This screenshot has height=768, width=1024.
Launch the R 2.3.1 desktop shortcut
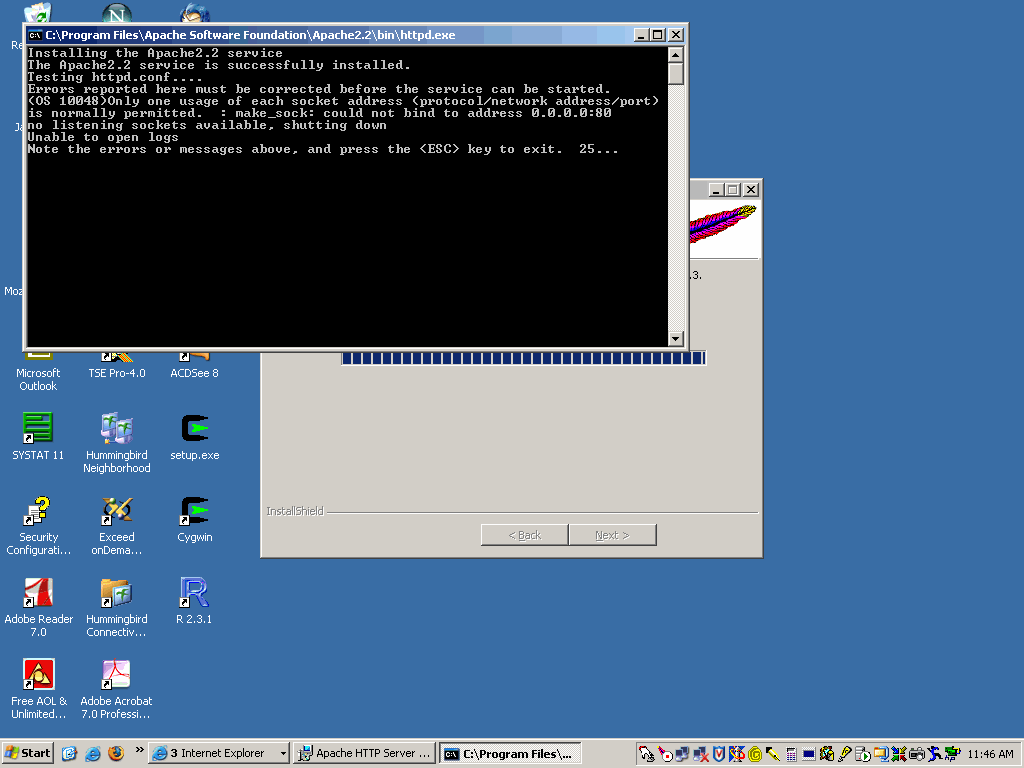tap(195, 600)
